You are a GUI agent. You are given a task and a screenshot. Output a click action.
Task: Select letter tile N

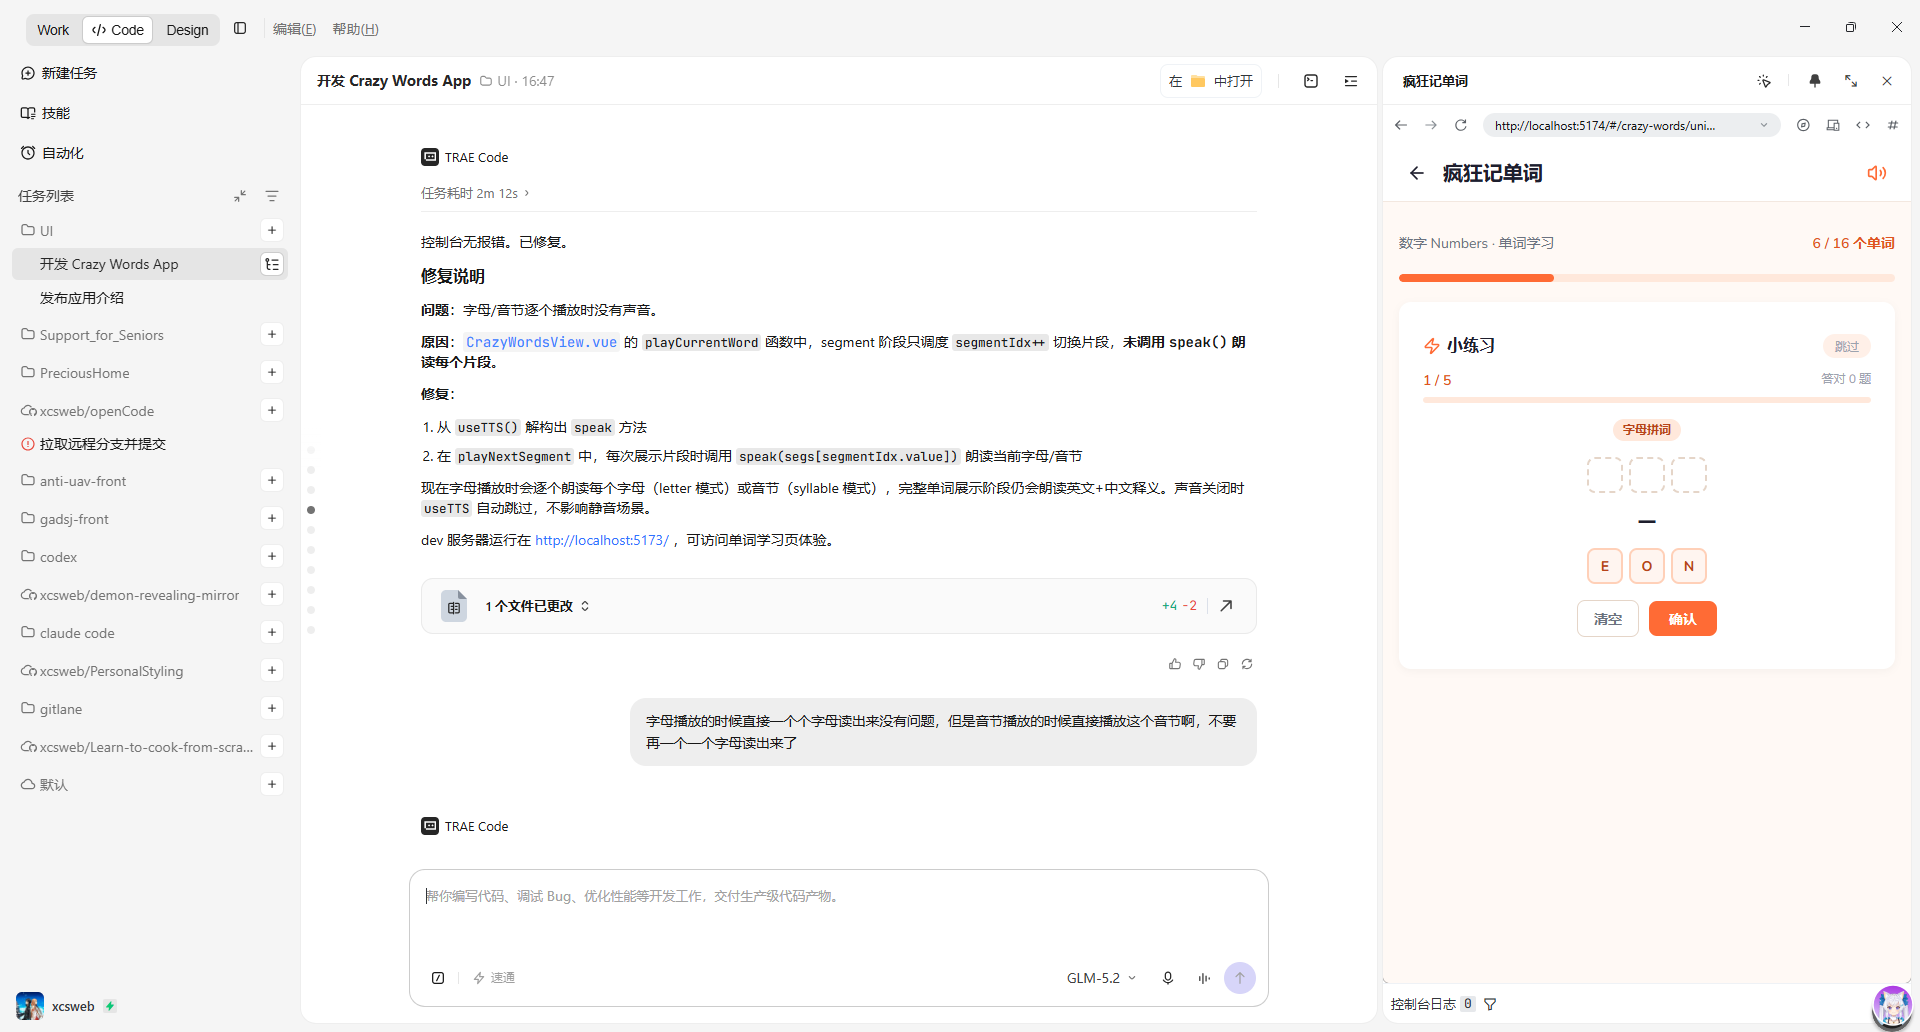[1689, 566]
